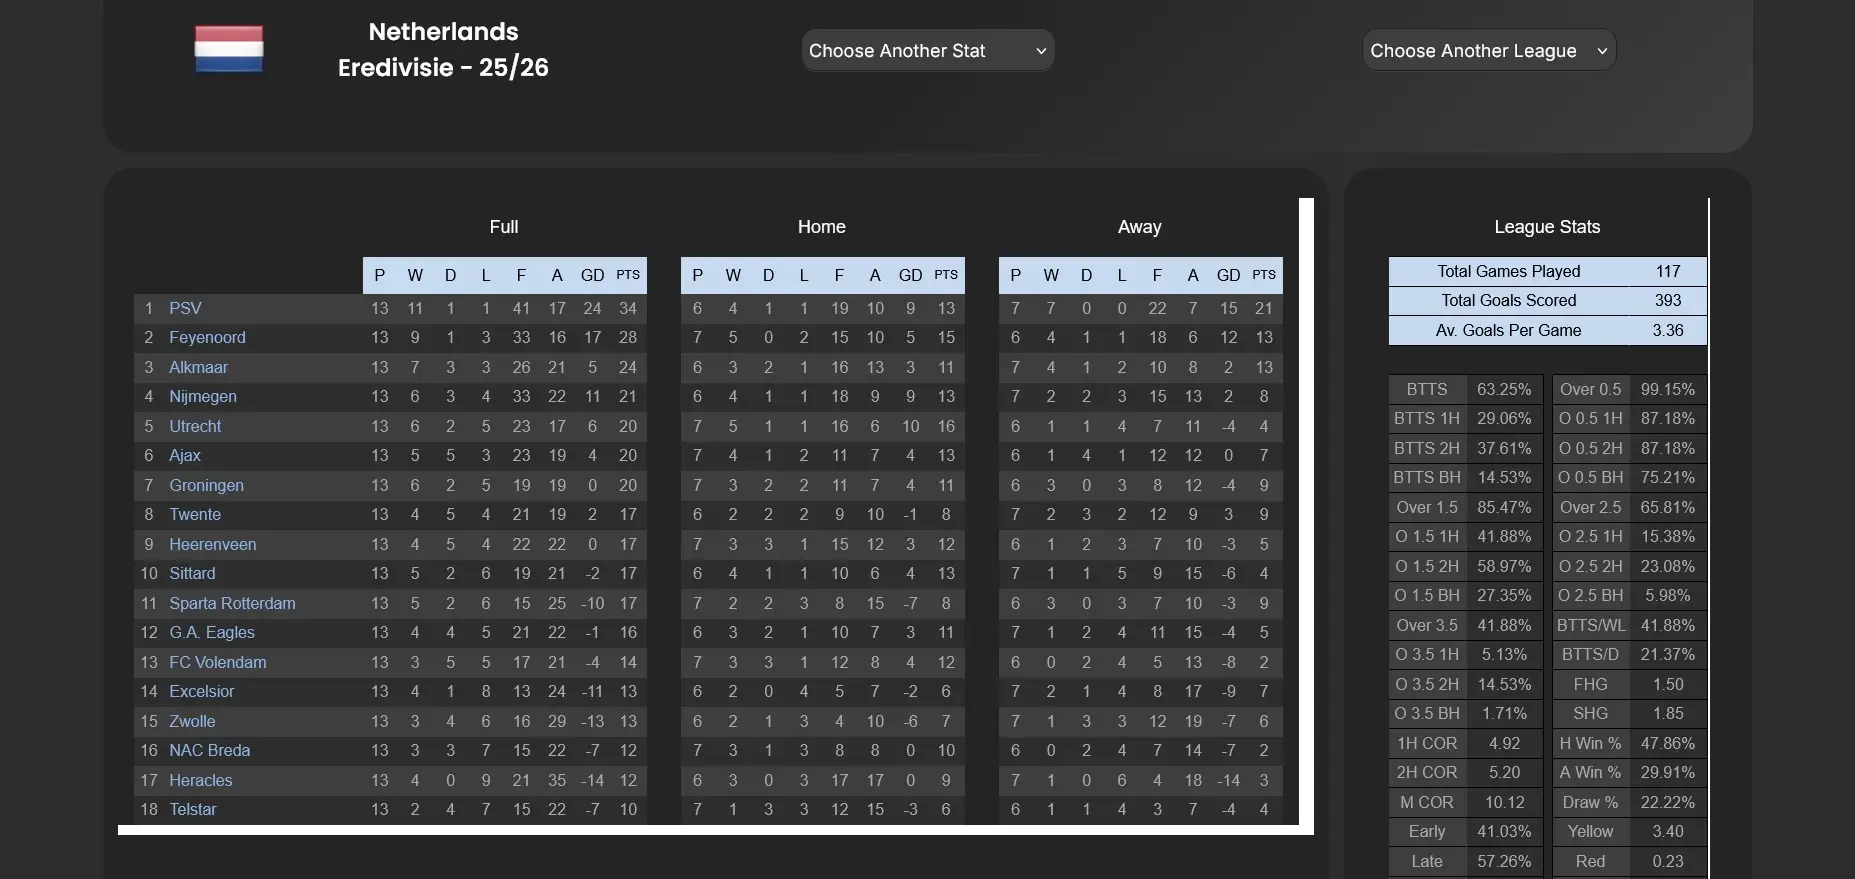Click the Over 2.5 stat label

[1591, 507]
